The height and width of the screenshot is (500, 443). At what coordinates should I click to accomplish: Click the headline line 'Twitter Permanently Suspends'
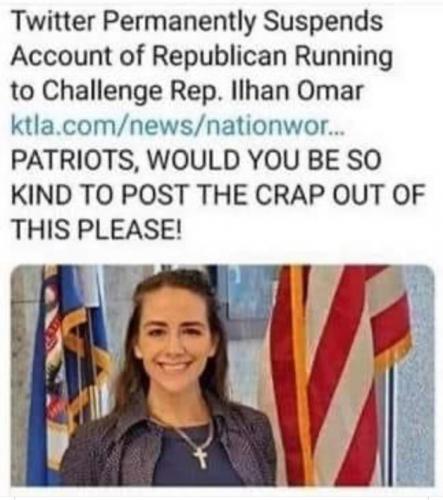tap(197, 23)
